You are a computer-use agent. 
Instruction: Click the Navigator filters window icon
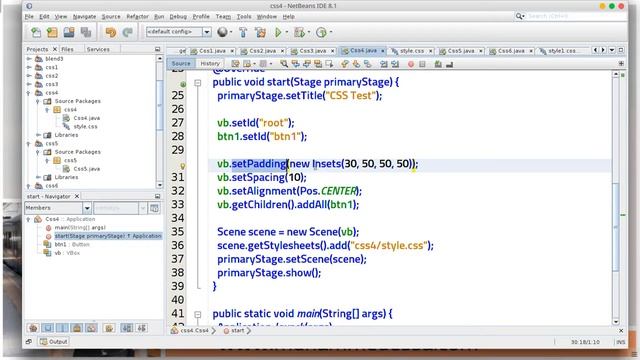point(154,208)
